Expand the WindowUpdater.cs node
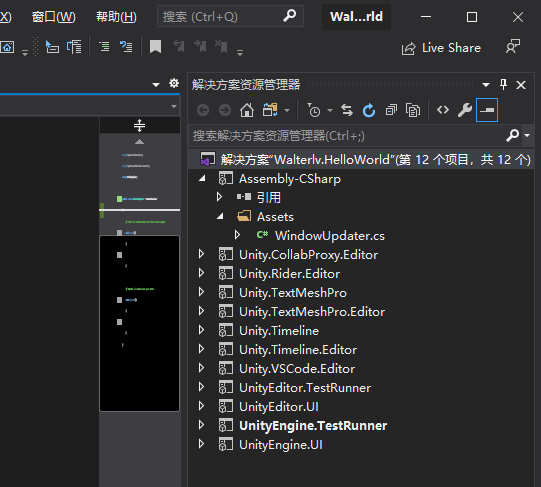Screen dimensions: 541x487 (237, 235)
